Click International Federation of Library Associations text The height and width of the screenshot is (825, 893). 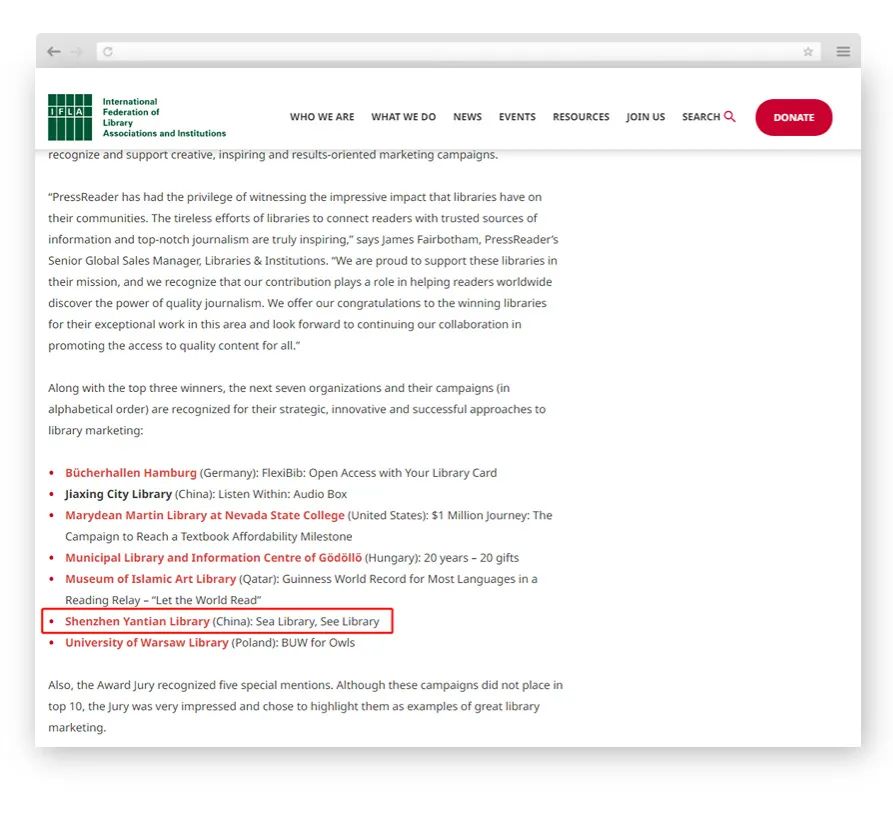point(164,117)
